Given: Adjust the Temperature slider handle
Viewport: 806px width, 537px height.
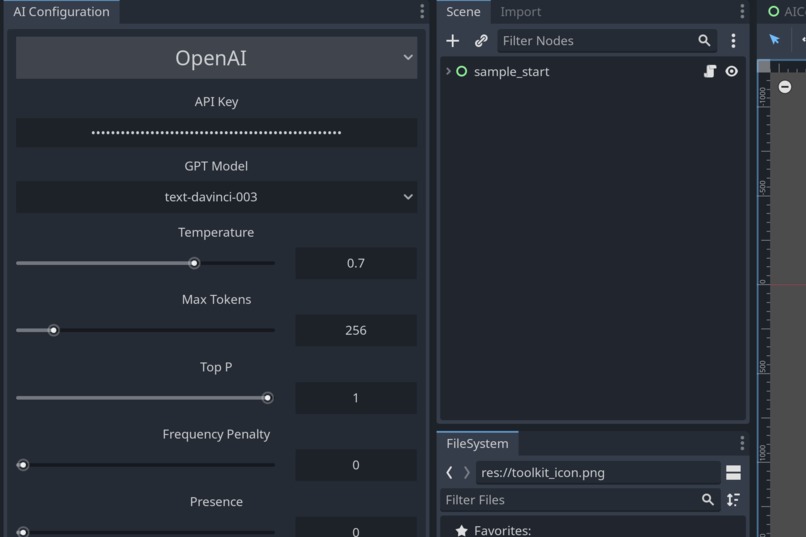Looking at the screenshot, I should point(194,263).
